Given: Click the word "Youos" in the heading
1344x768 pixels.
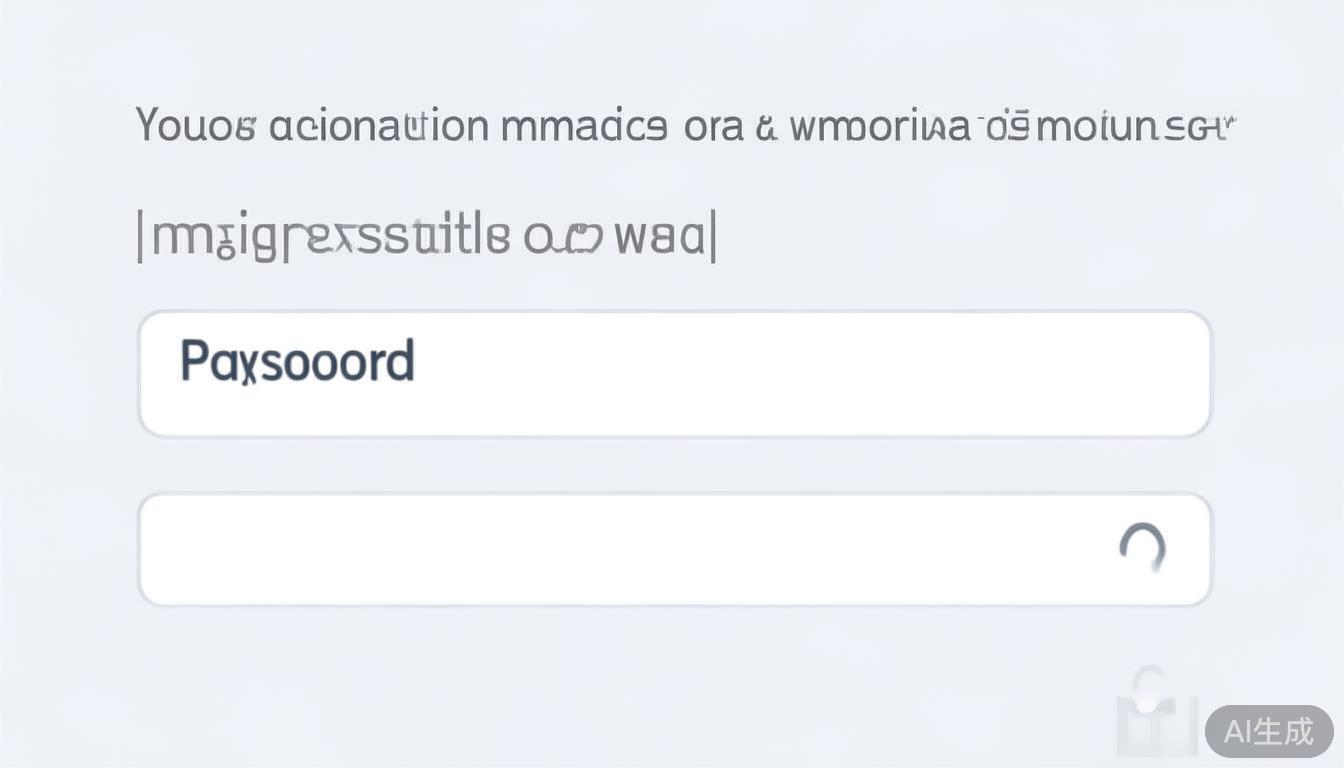Looking at the screenshot, I should tap(196, 127).
